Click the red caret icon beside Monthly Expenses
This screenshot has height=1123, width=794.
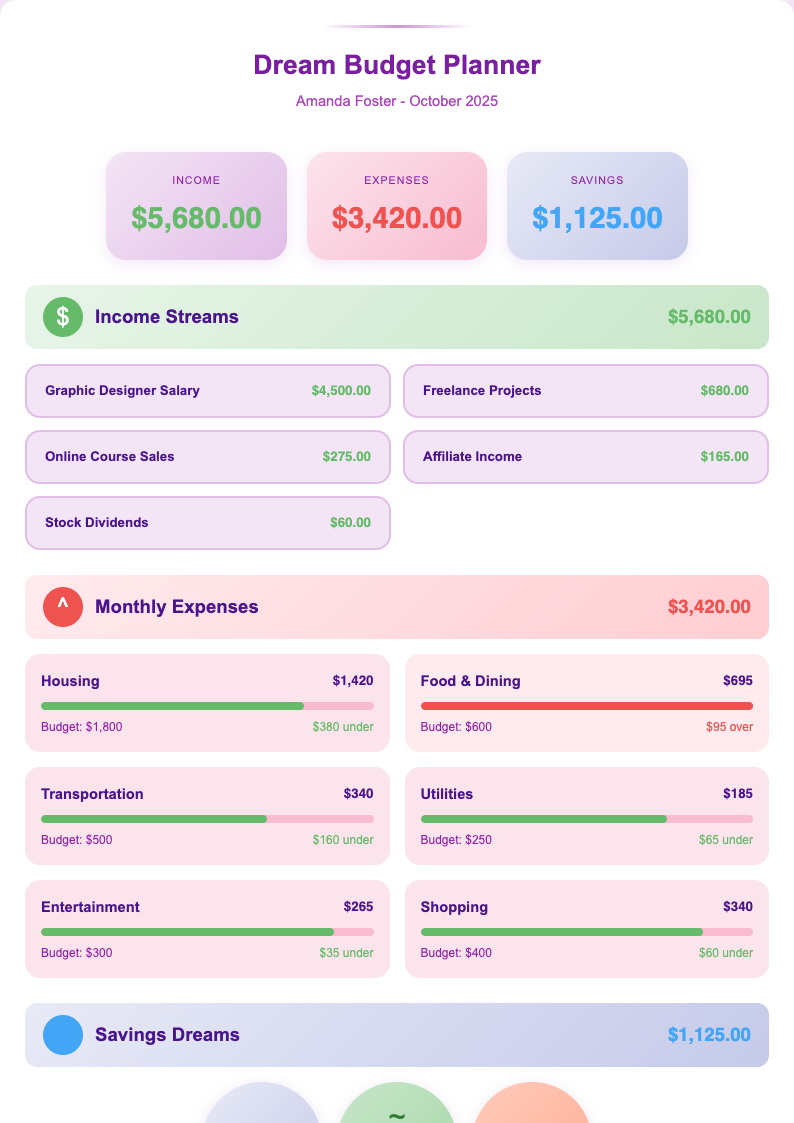(62, 607)
